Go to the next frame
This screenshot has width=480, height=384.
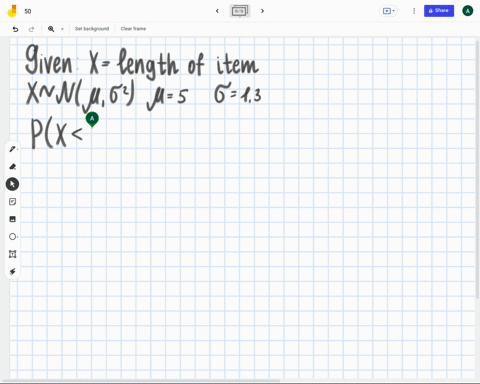pos(262,11)
